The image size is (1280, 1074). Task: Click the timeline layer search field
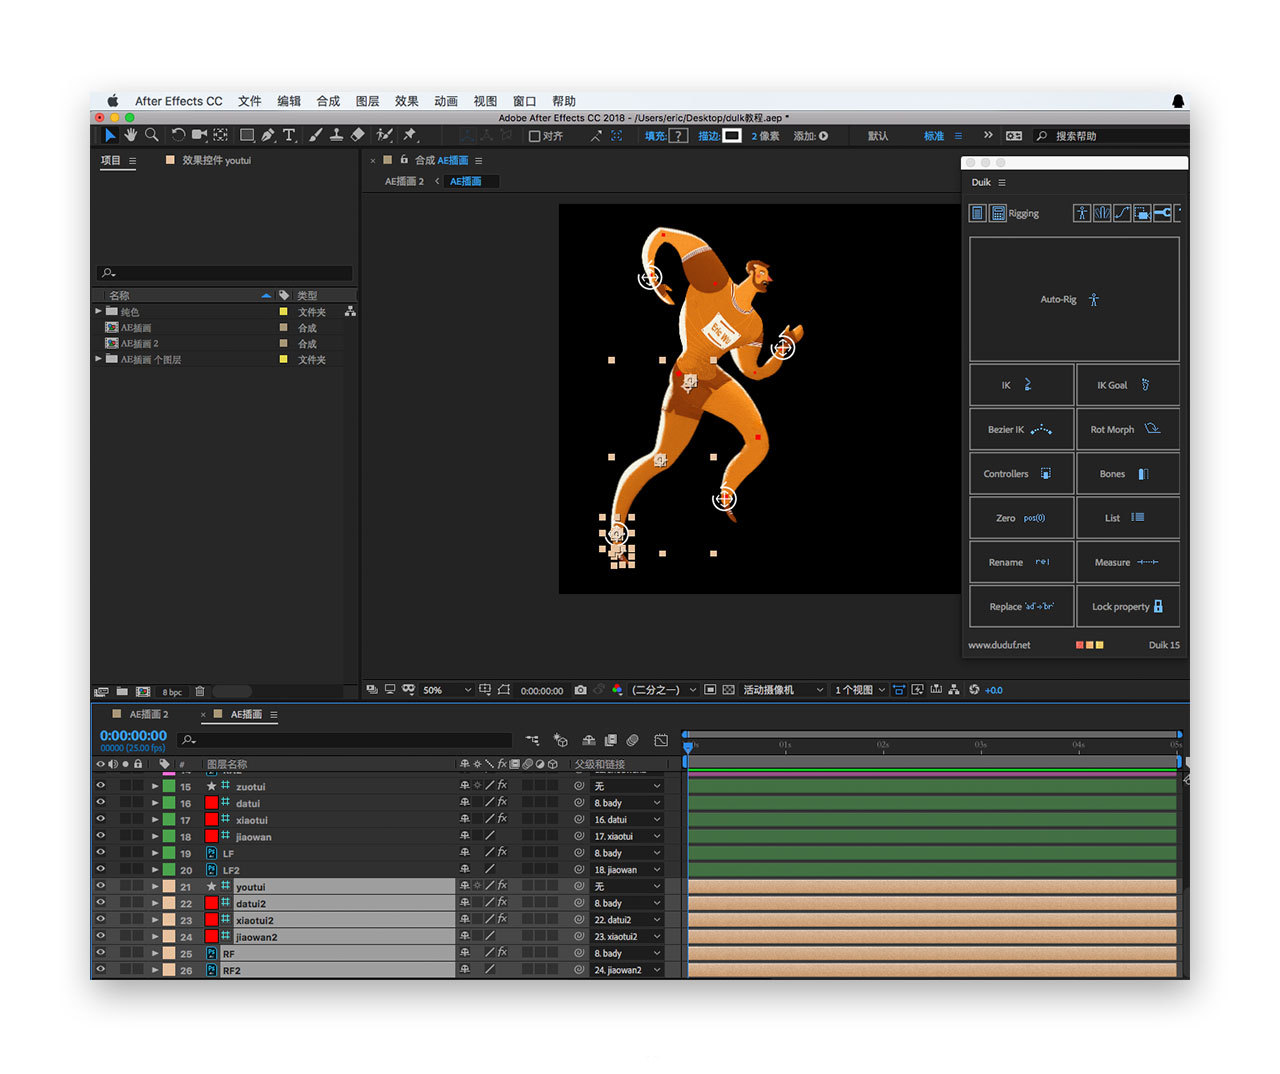(345, 740)
